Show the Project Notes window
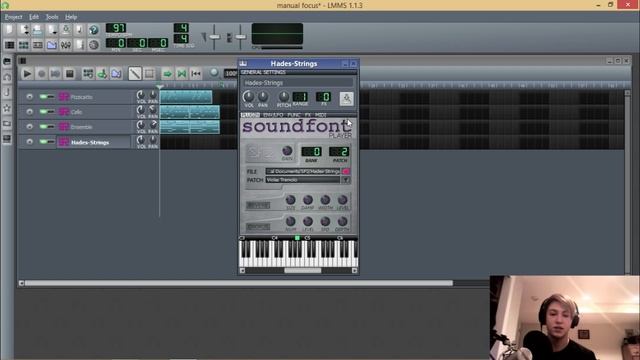The image size is (640, 360). [80, 44]
